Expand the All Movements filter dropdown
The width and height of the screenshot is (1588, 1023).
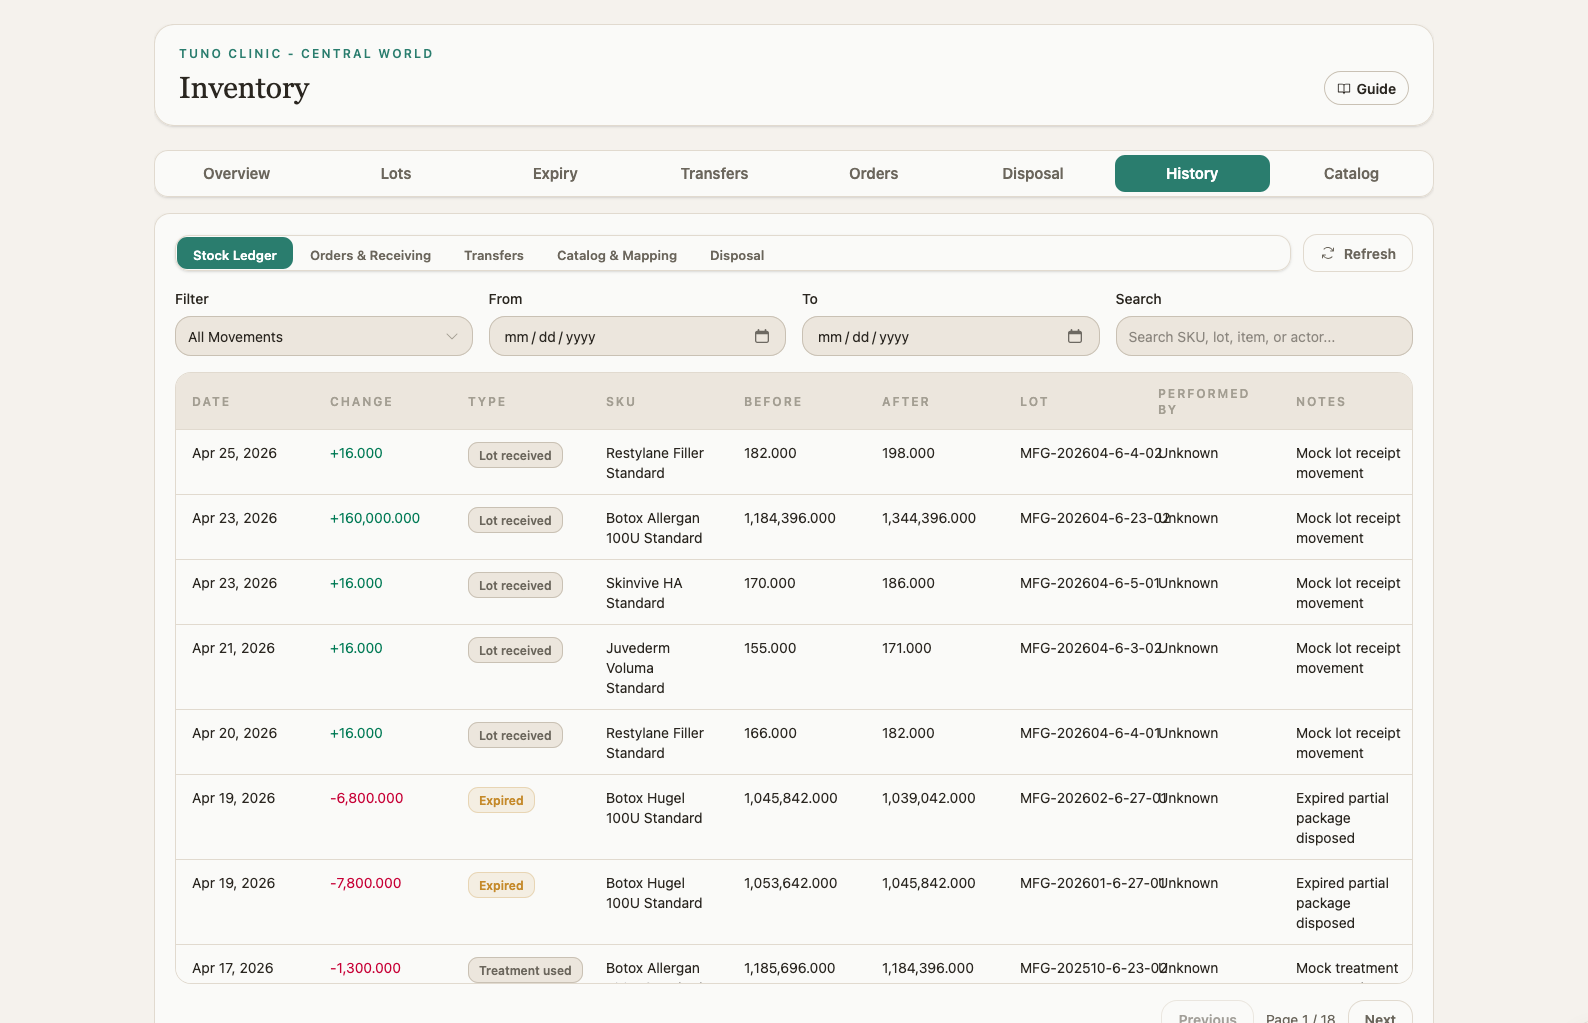pyautogui.click(x=324, y=336)
